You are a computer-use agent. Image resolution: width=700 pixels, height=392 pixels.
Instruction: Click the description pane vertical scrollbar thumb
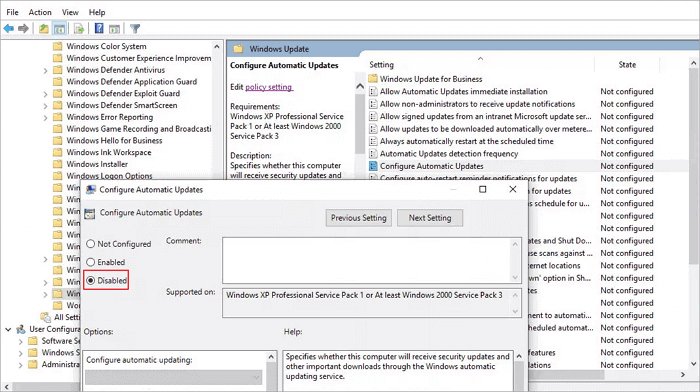360,124
